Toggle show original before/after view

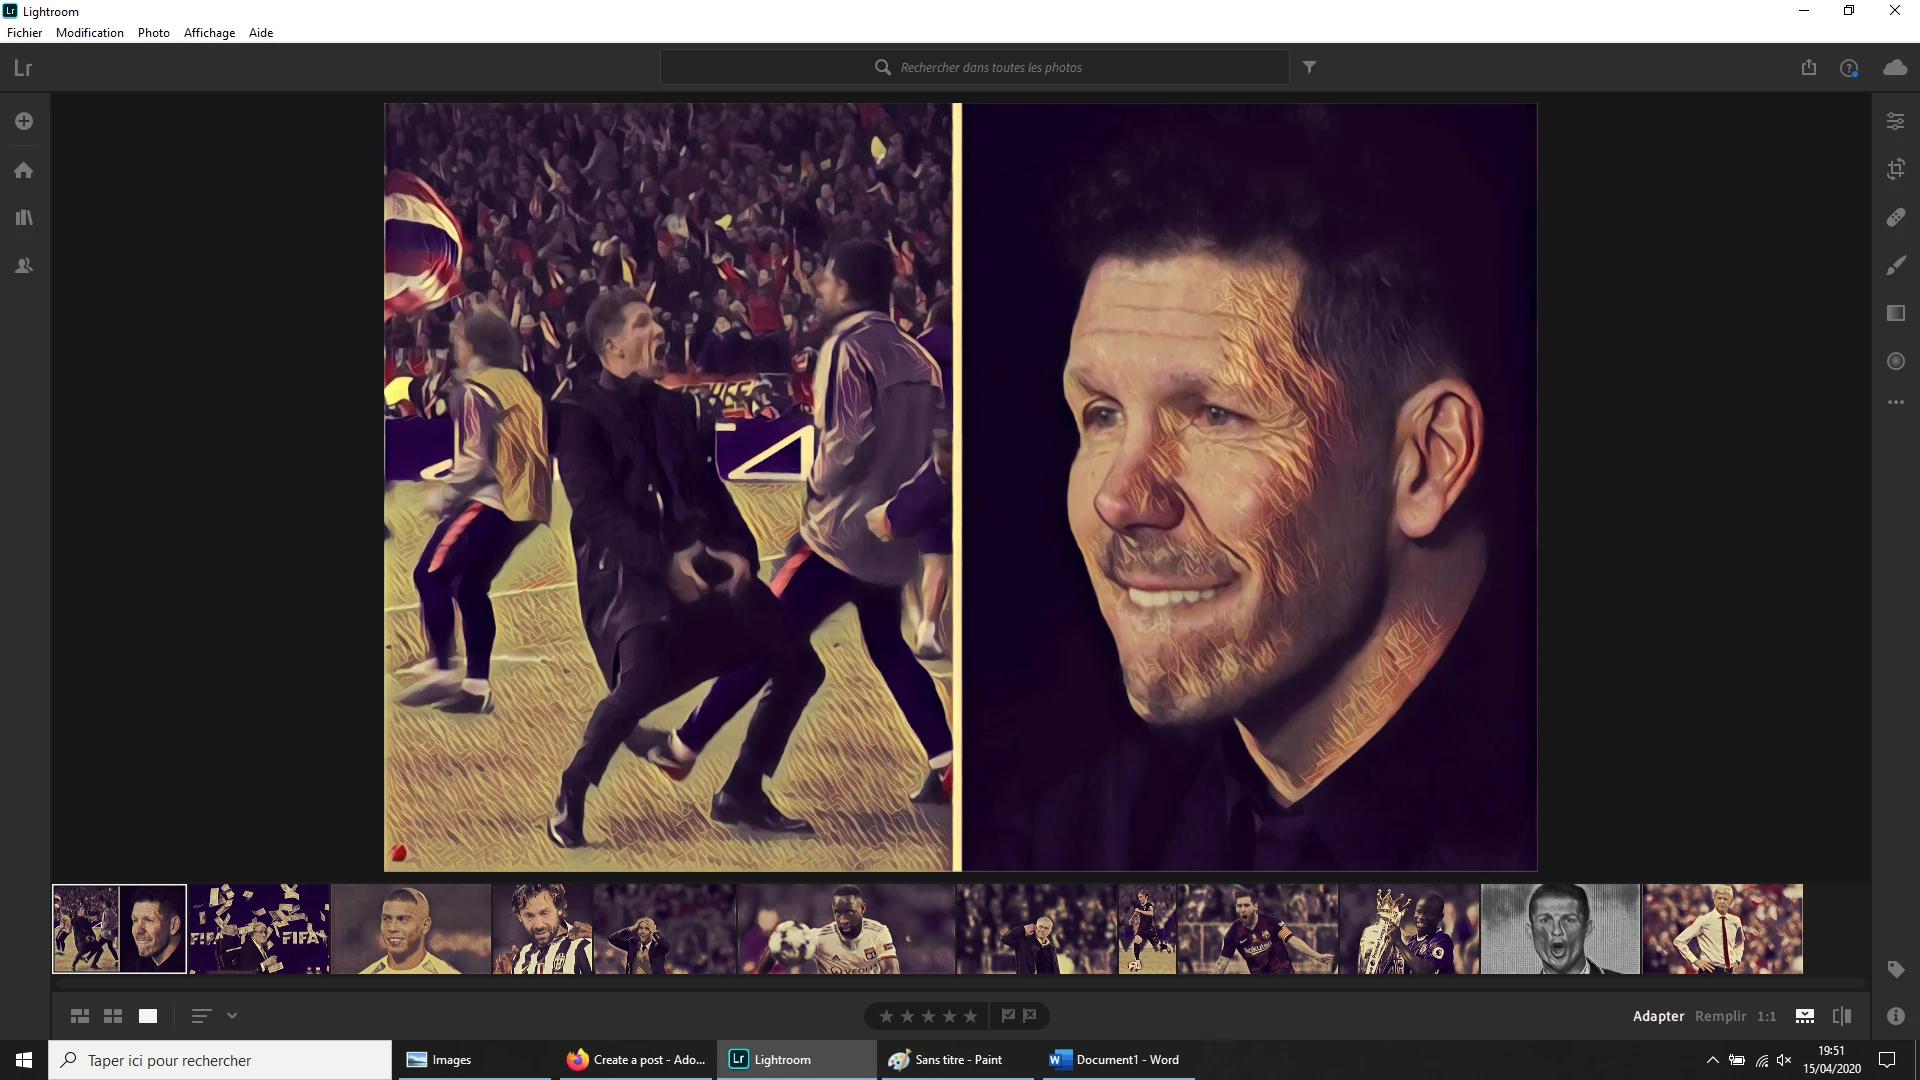click(1841, 1015)
